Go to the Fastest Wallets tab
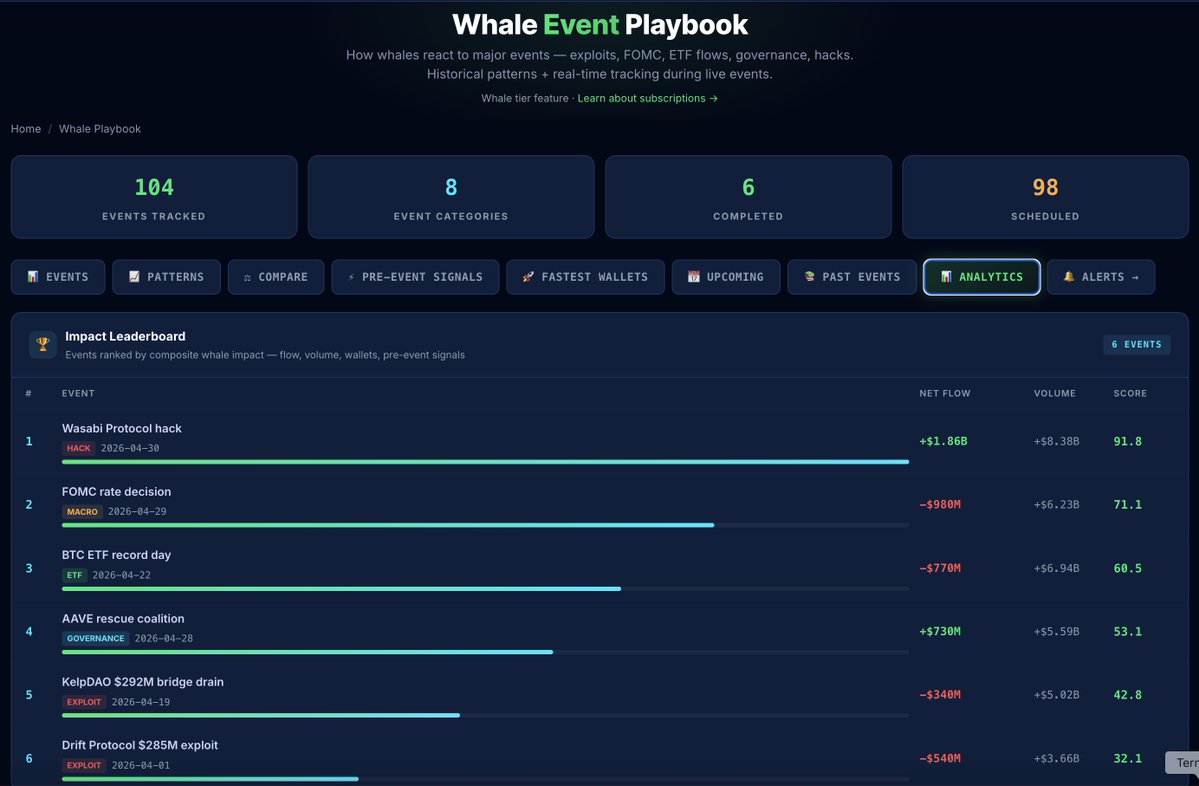1199x786 pixels. 586,277
